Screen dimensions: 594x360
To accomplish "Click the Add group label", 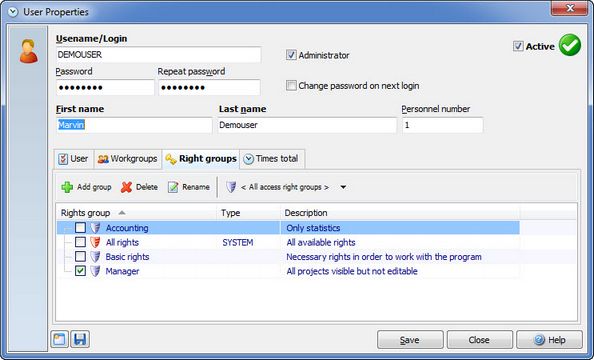I will coord(94,187).
